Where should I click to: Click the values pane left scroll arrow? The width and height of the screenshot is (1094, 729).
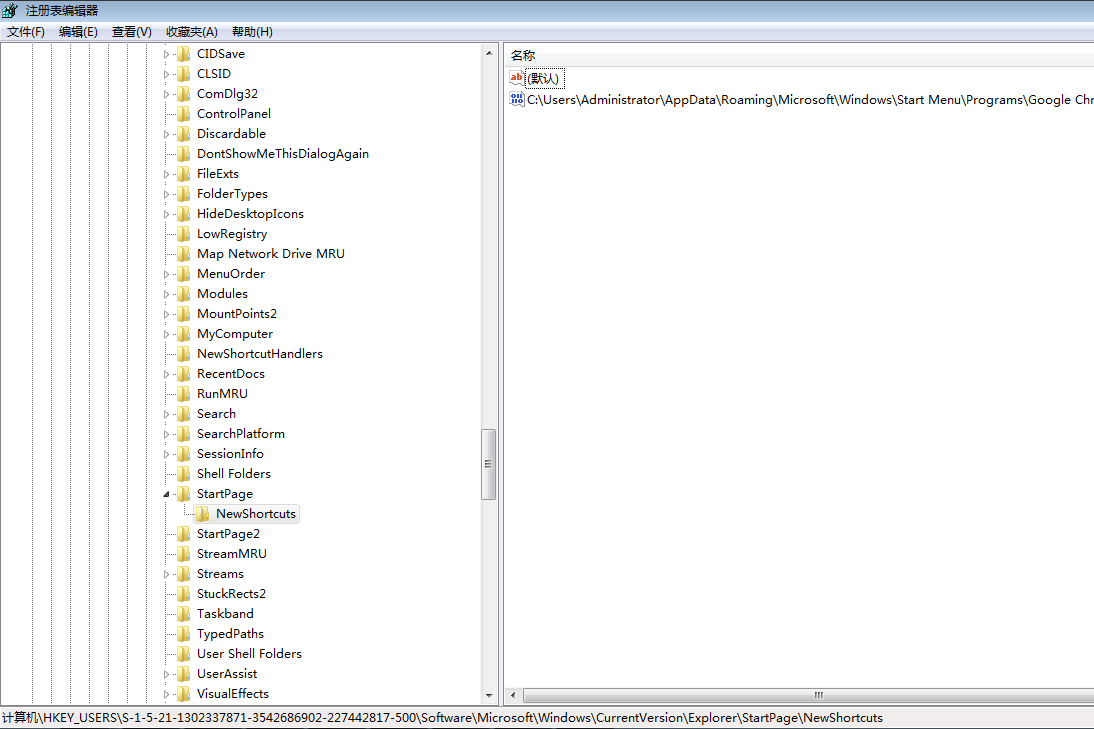pos(514,696)
